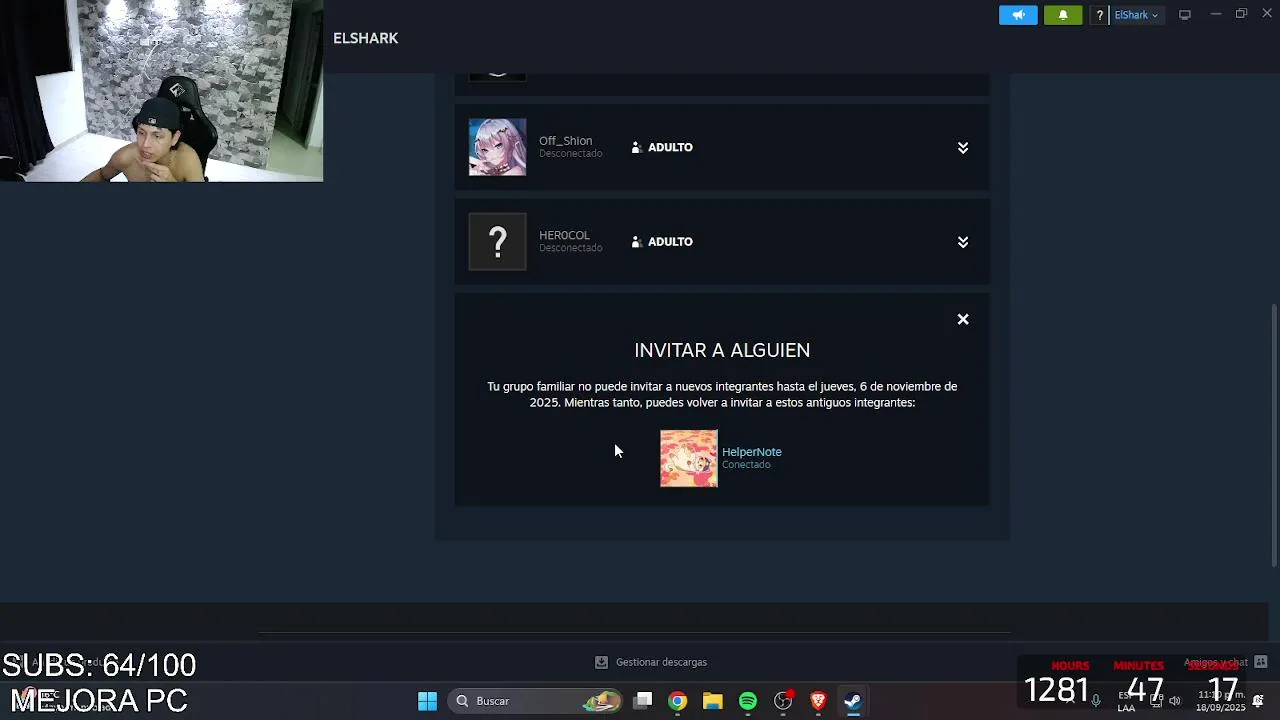
Task: Click the HEROCOL username
Action: (564, 235)
